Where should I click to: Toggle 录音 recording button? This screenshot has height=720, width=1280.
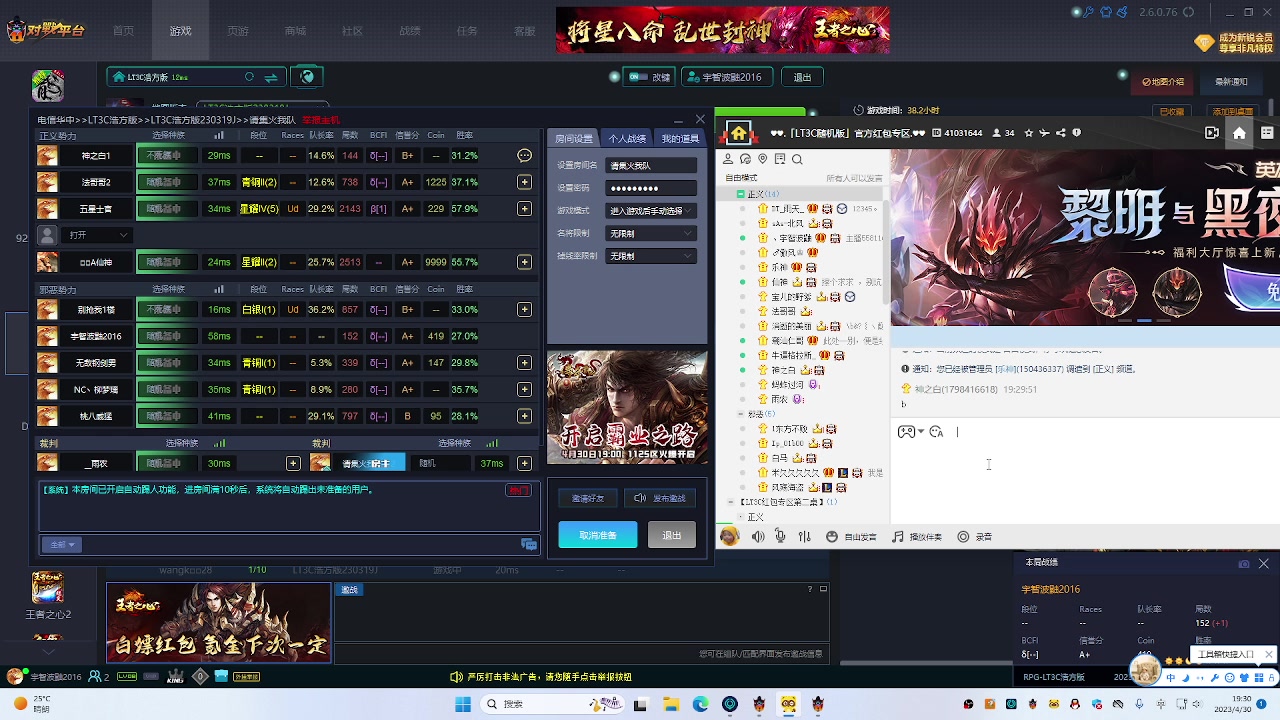pos(974,537)
